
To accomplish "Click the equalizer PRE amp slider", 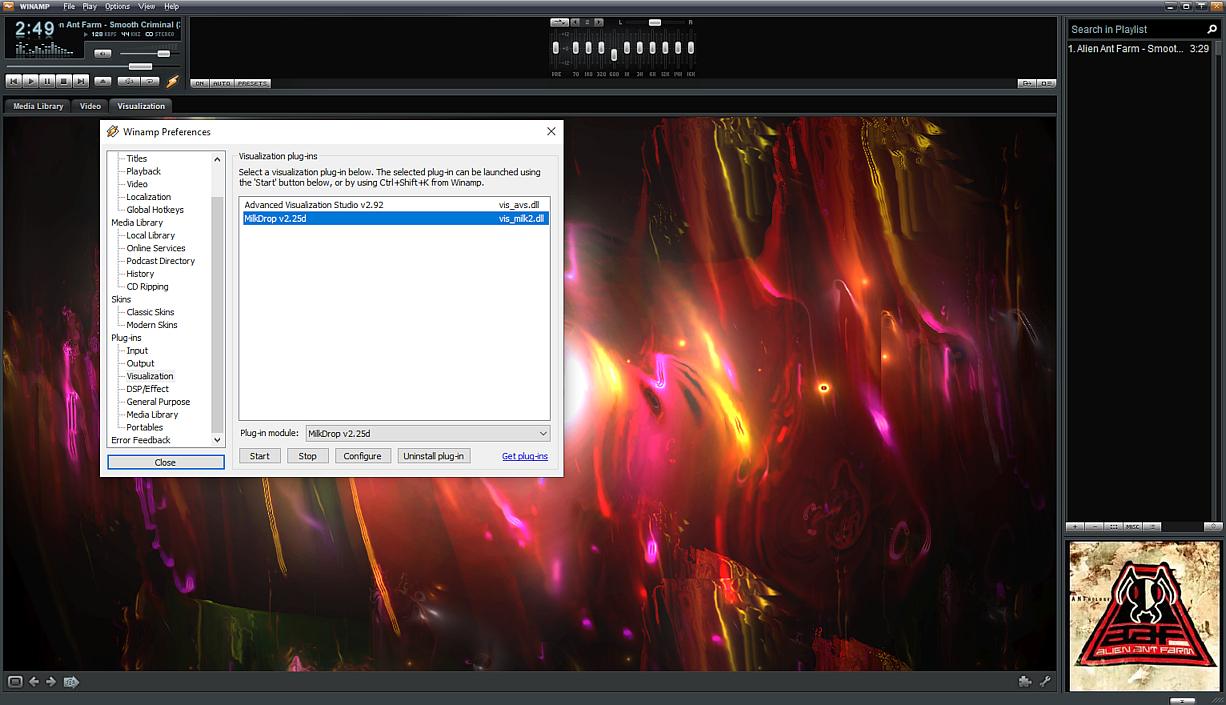I will [556, 48].
